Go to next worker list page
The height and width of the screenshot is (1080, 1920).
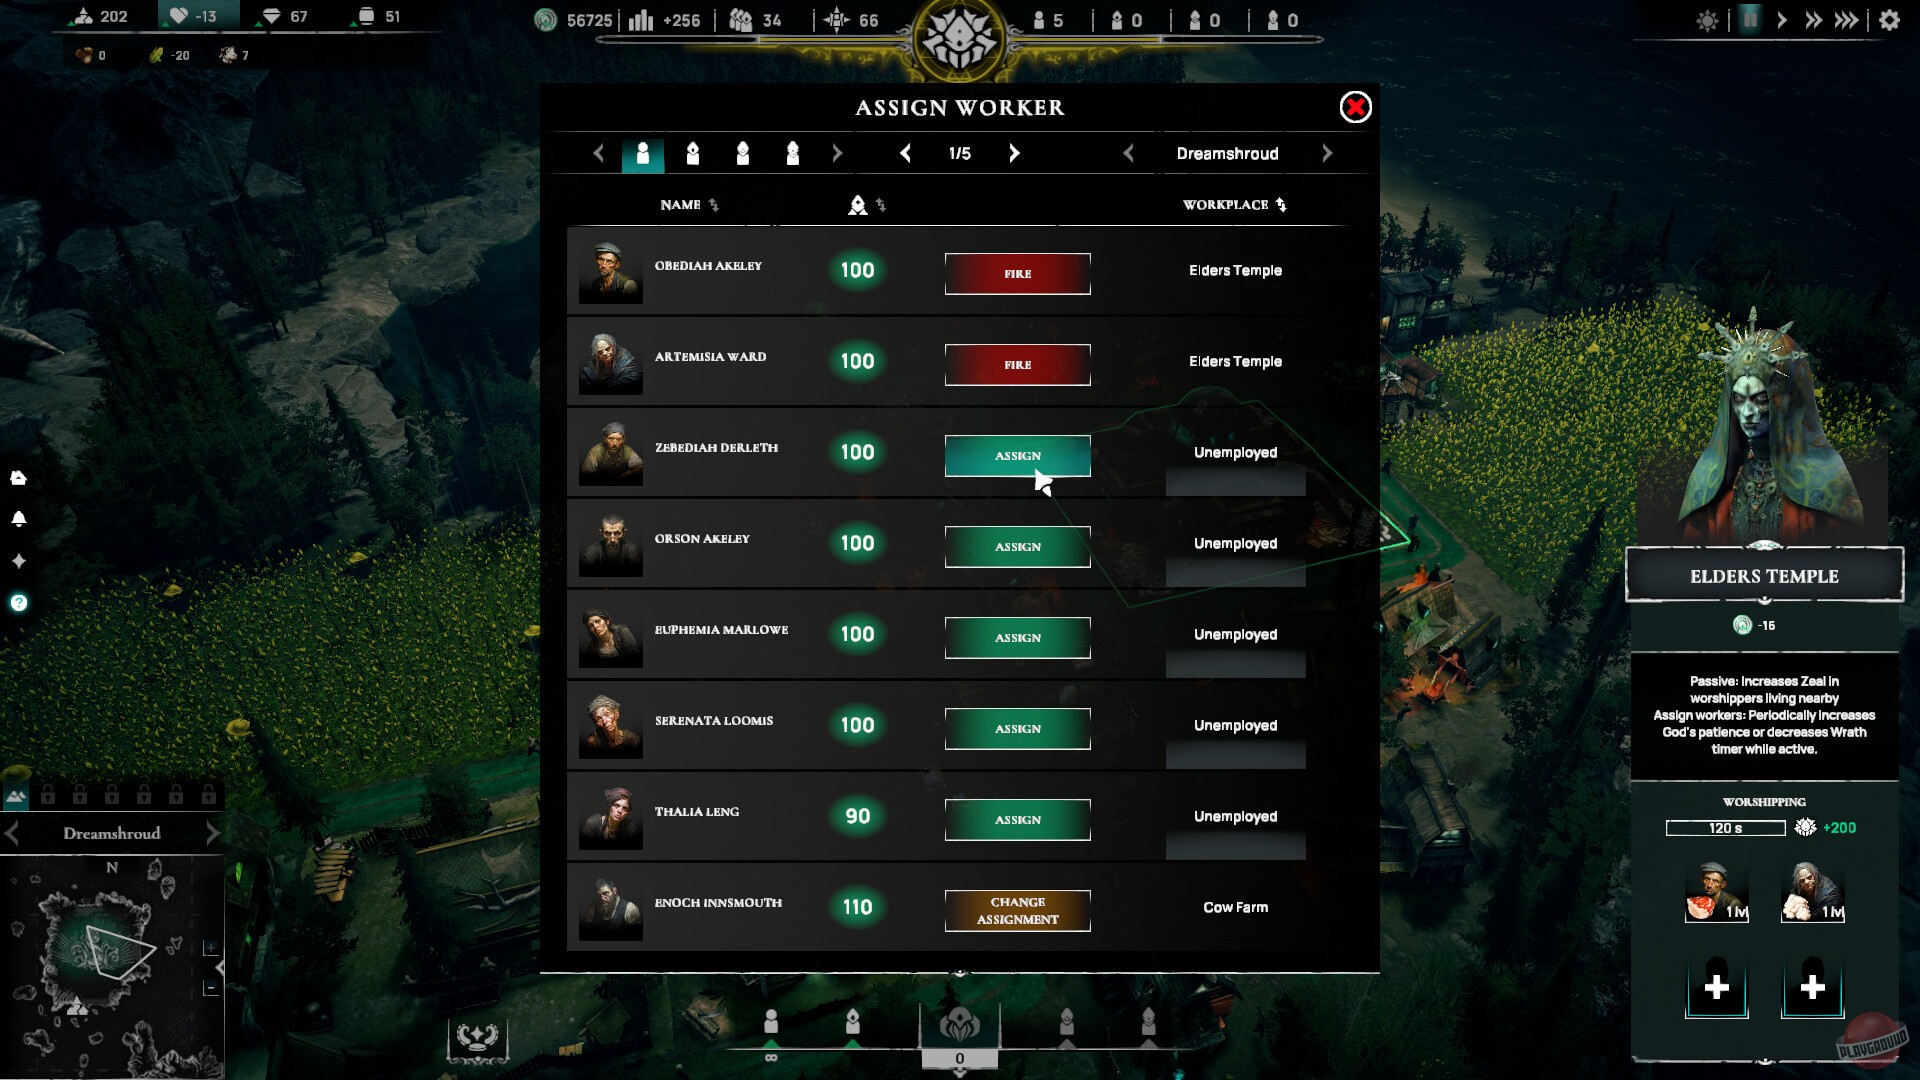click(x=1014, y=153)
